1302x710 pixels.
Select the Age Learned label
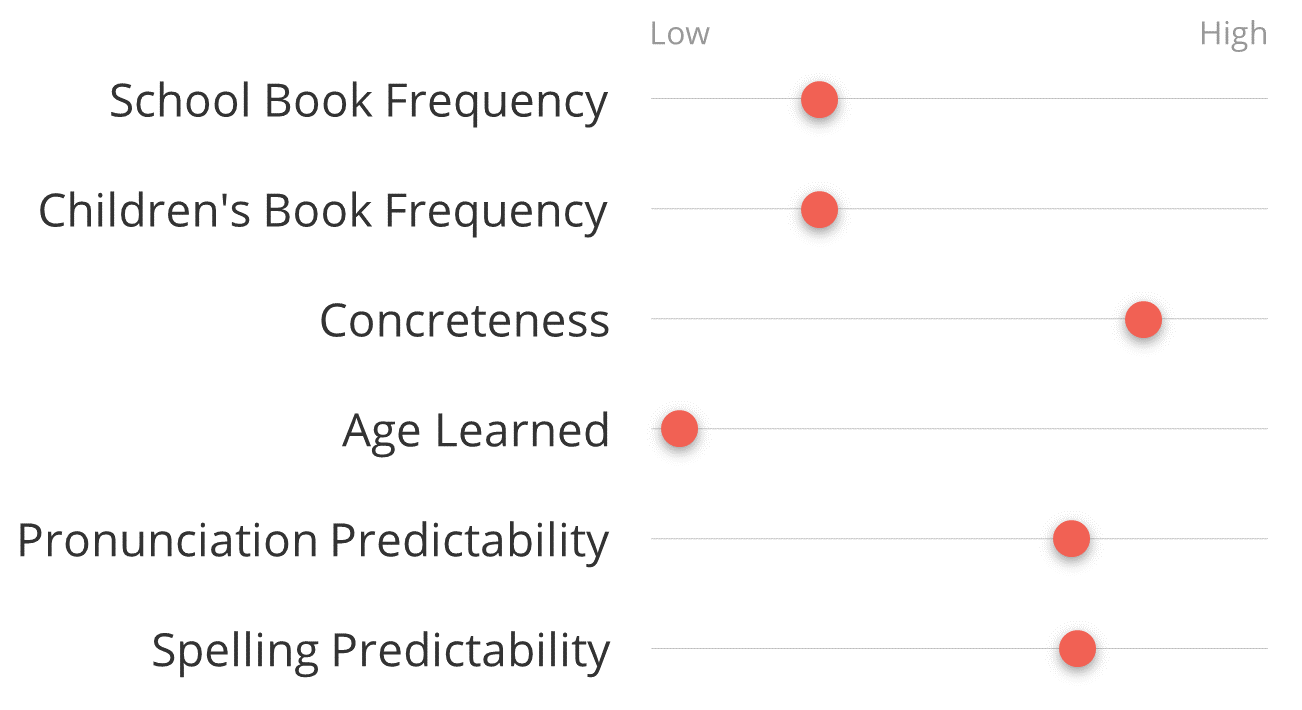click(x=475, y=432)
